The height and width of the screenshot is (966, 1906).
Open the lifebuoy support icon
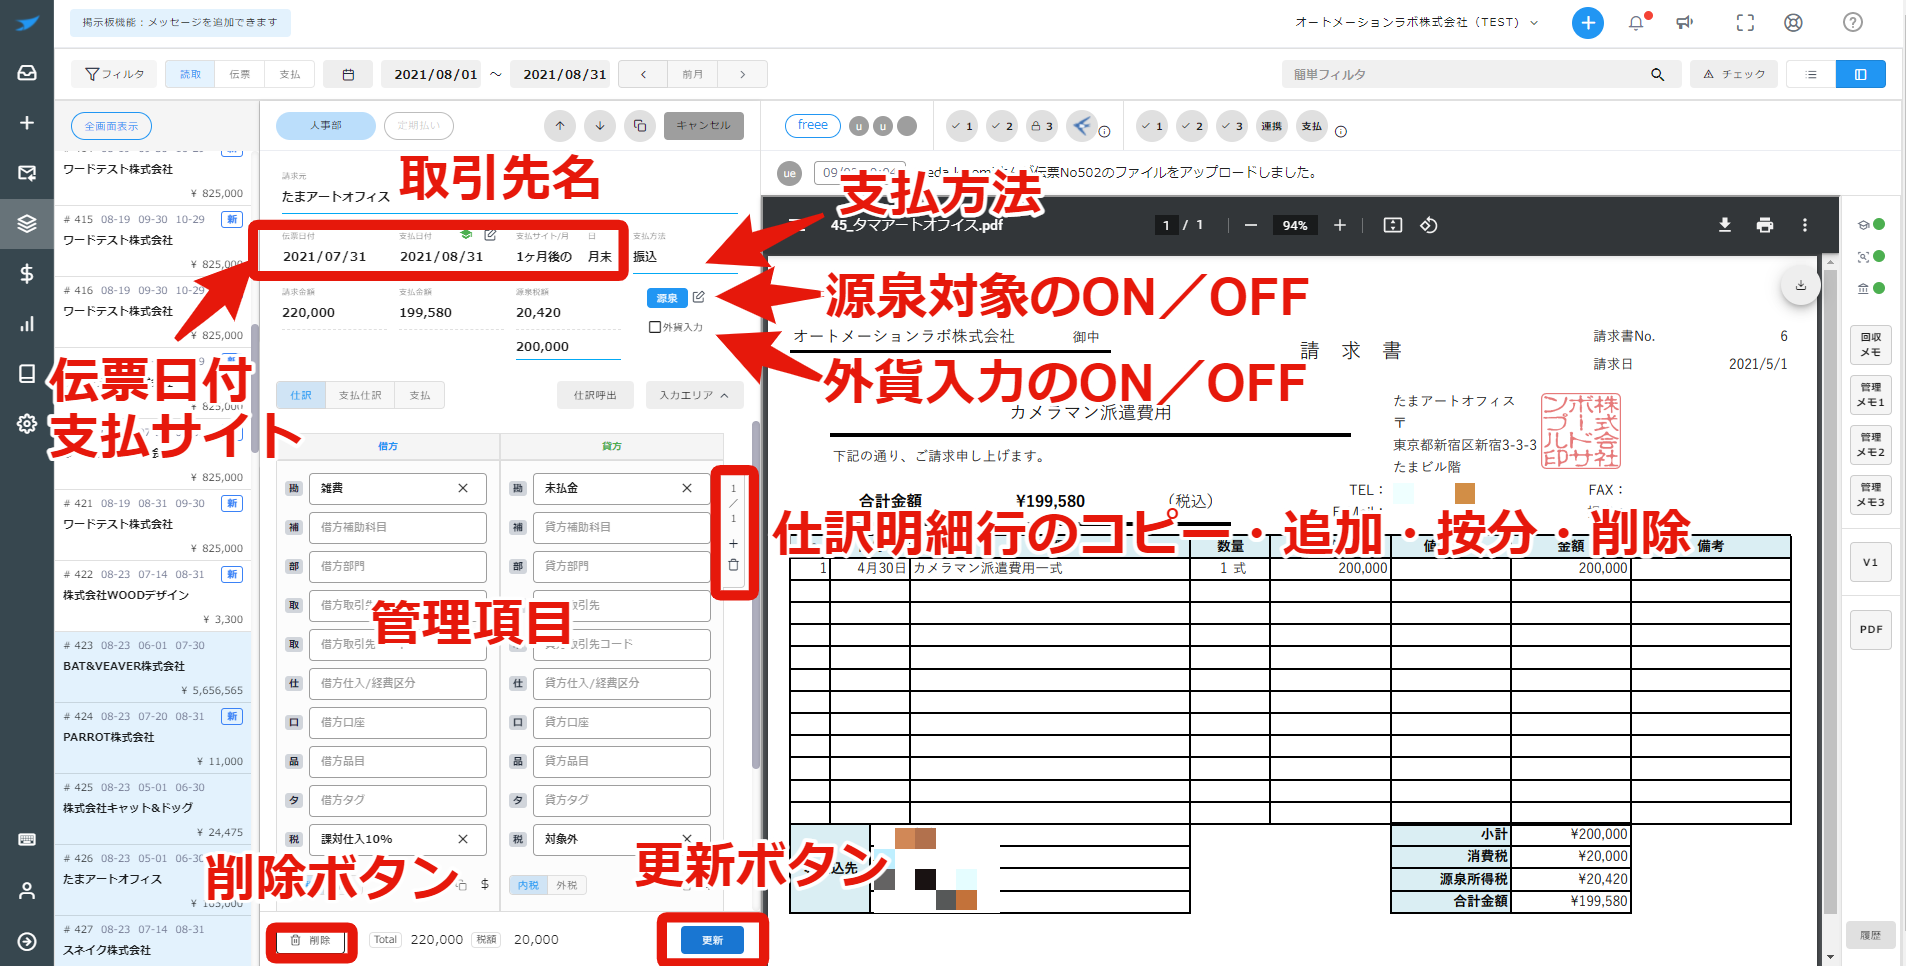click(x=1794, y=23)
